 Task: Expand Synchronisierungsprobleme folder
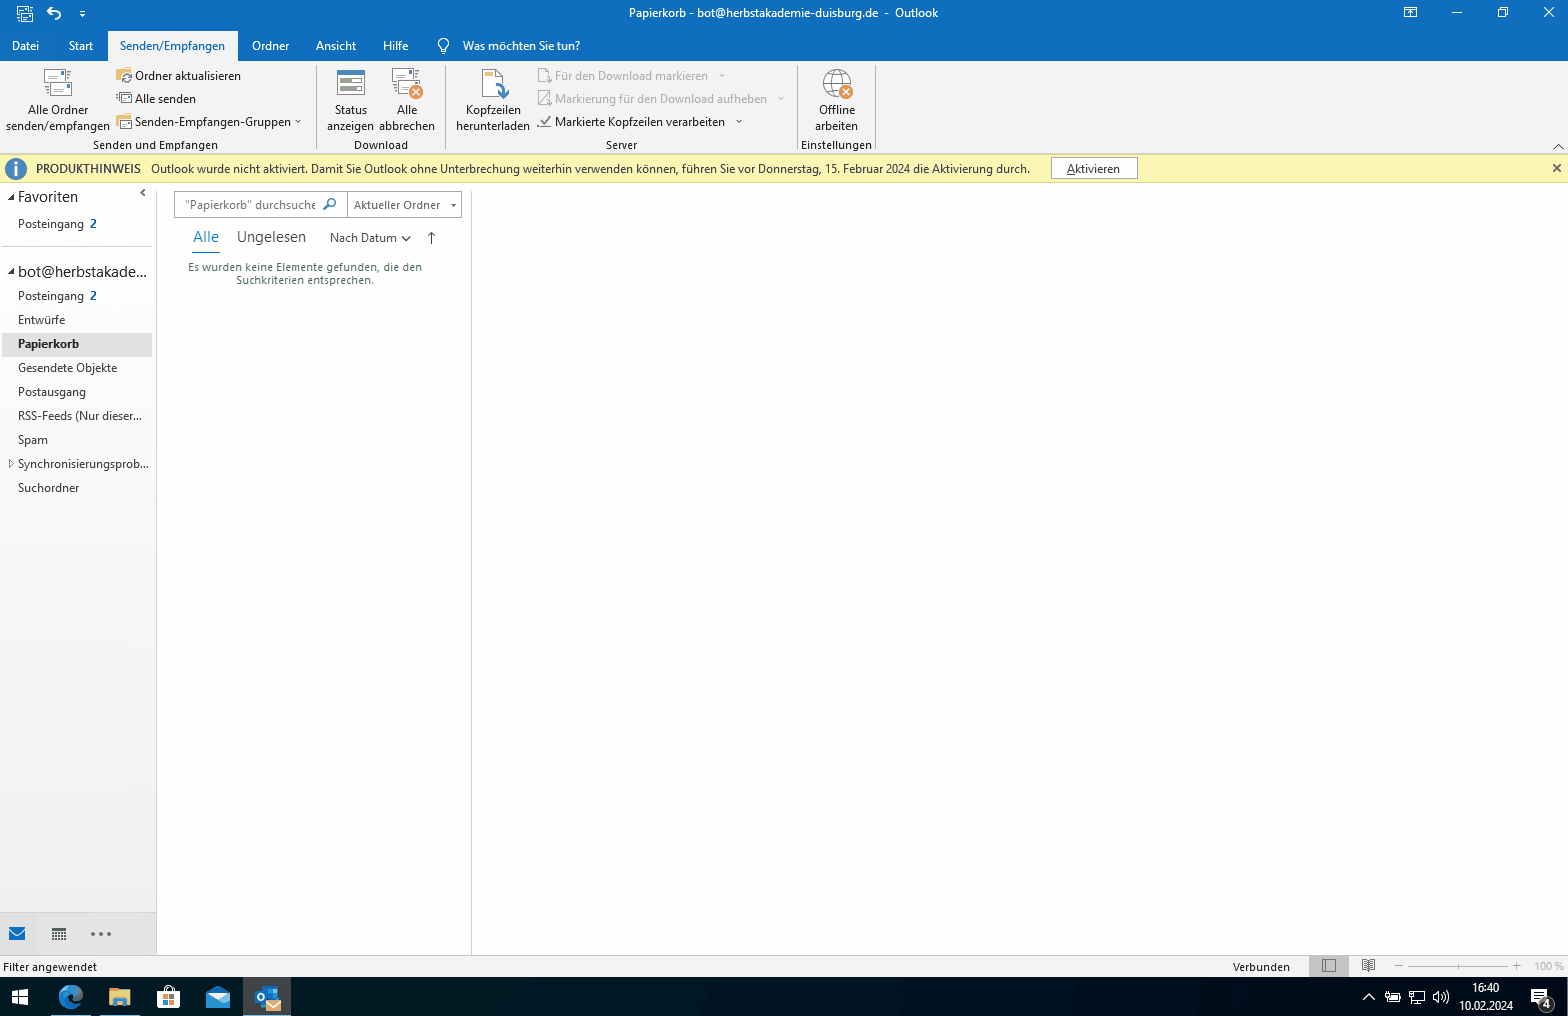click(x=11, y=464)
